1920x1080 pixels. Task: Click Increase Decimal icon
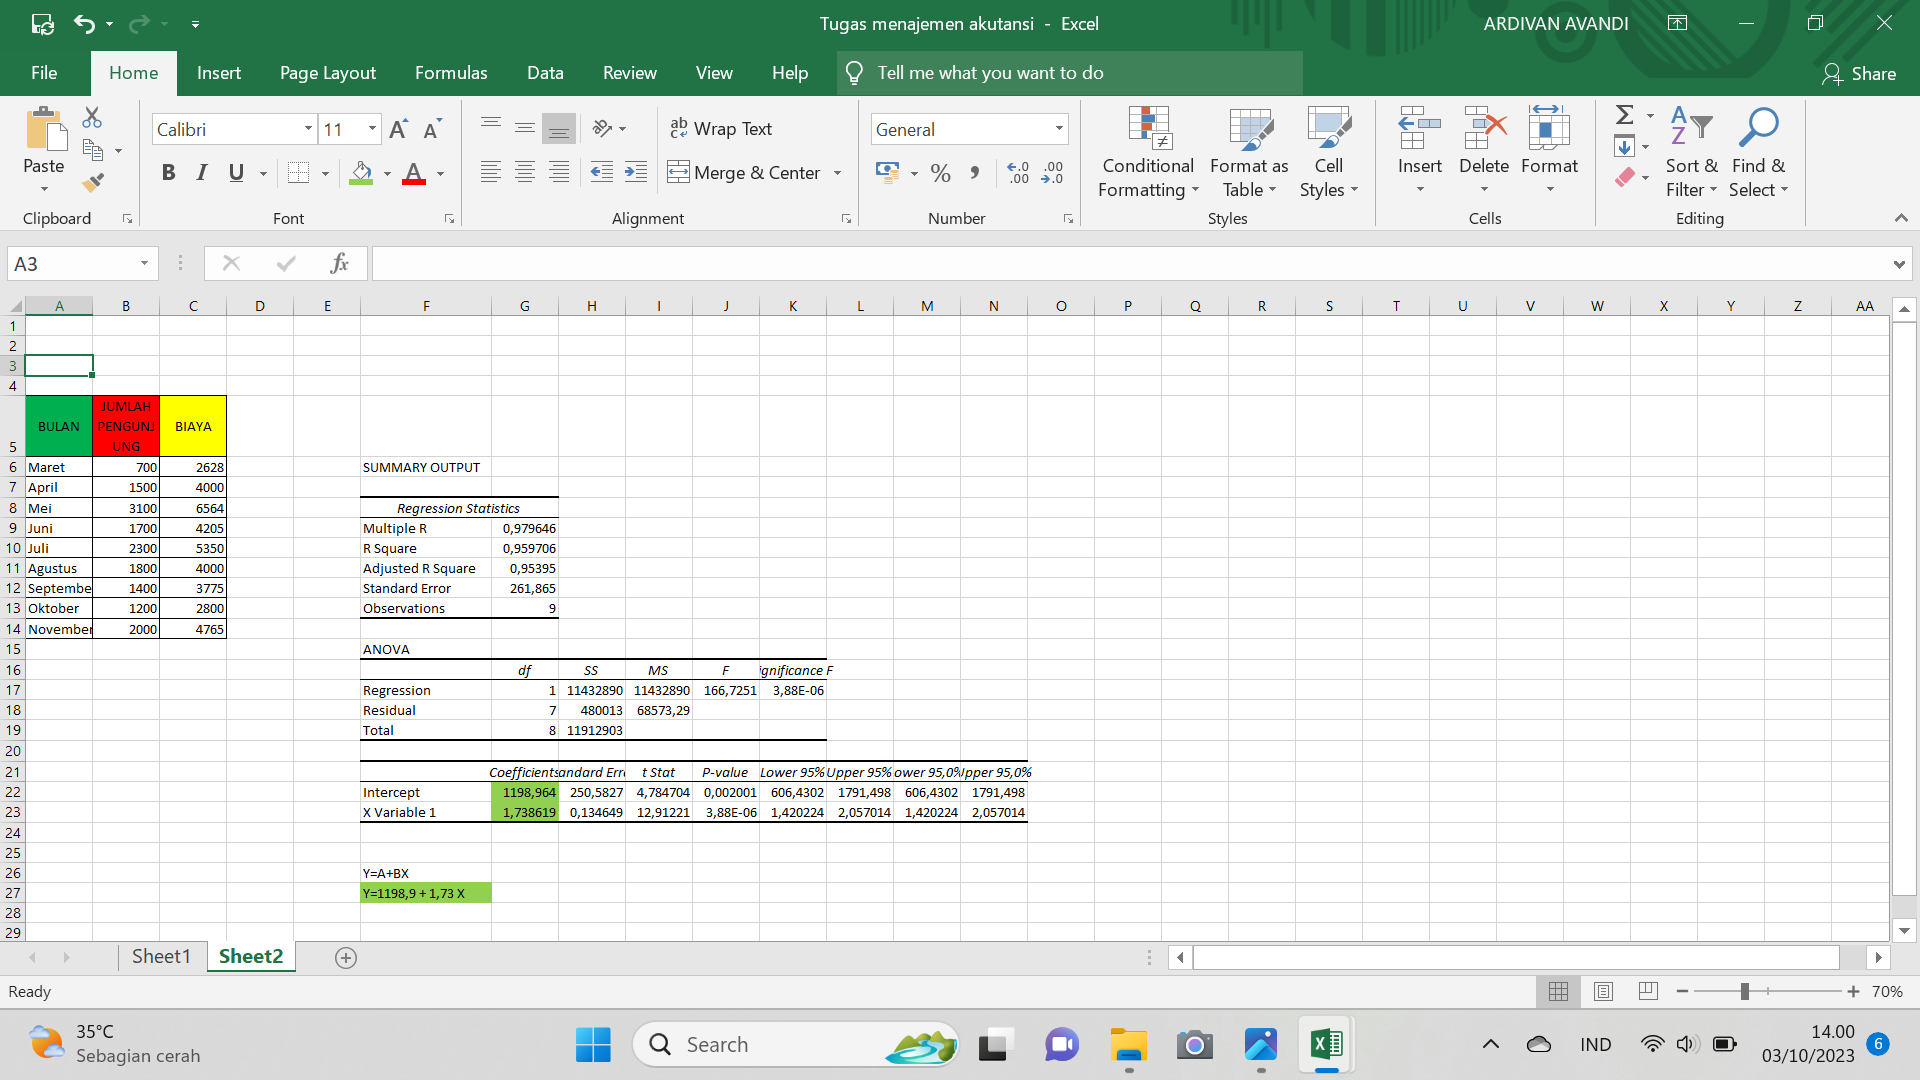pyautogui.click(x=1018, y=173)
